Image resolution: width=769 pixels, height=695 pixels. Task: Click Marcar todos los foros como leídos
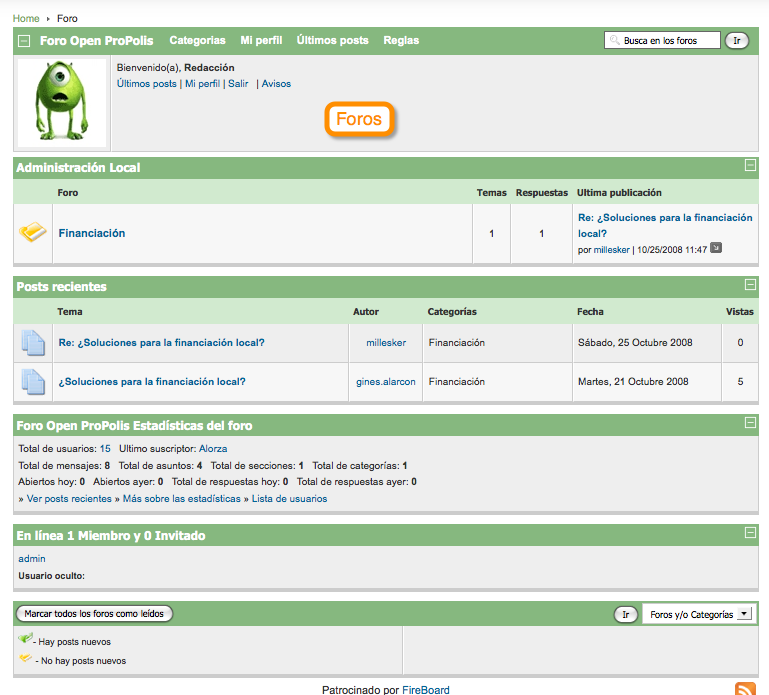[94, 614]
